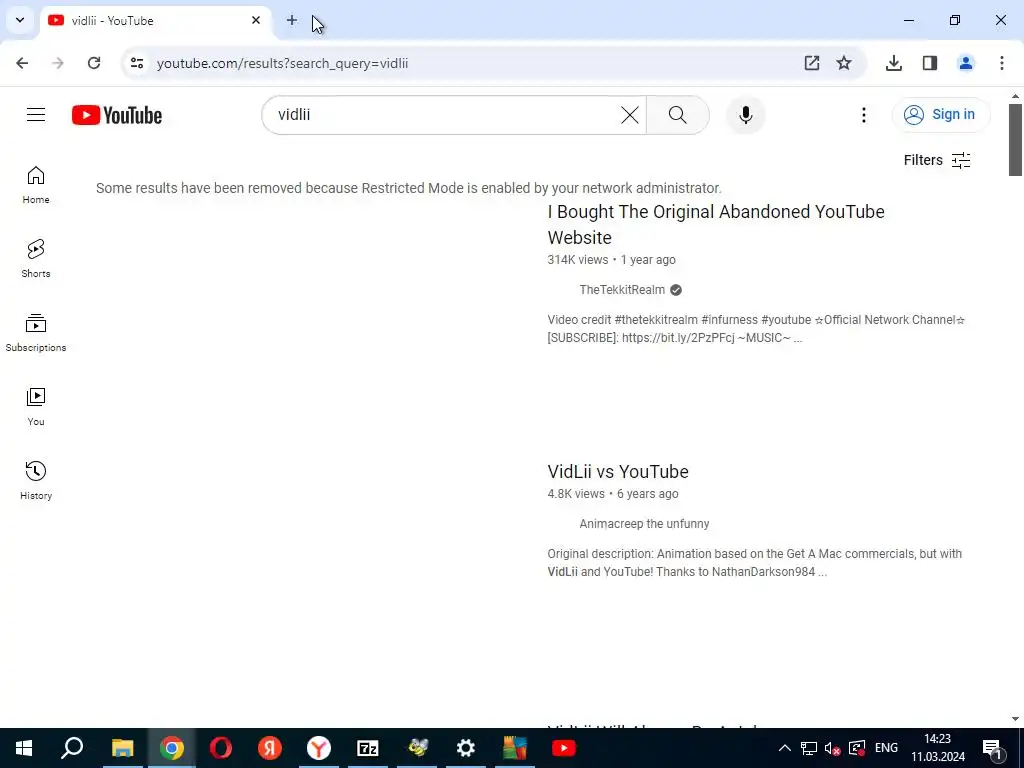Open Windows notification center
The height and width of the screenshot is (768, 1024).
(993, 748)
